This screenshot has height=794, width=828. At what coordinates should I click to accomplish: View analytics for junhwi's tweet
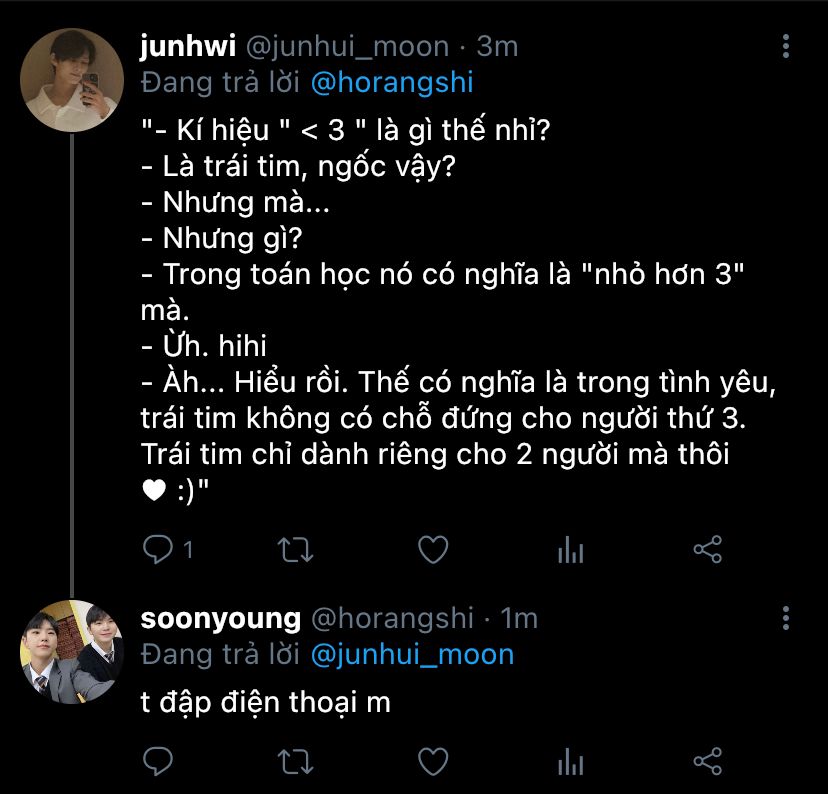pyautogui.click(x=570, y=549)
